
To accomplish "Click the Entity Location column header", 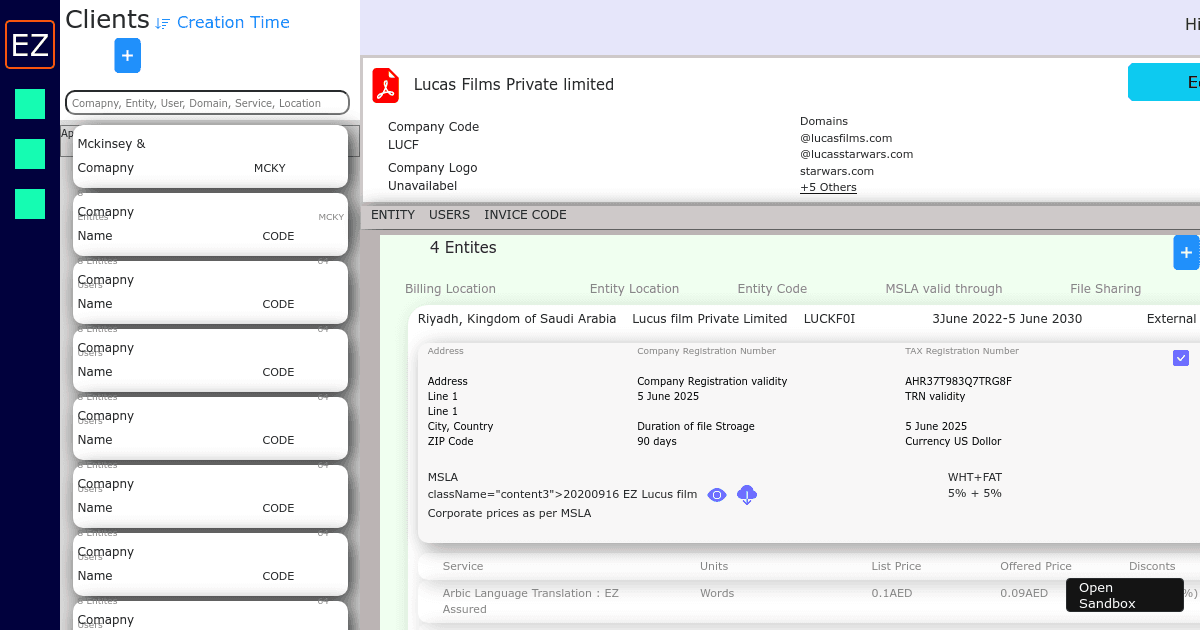I will pos(634,289).
